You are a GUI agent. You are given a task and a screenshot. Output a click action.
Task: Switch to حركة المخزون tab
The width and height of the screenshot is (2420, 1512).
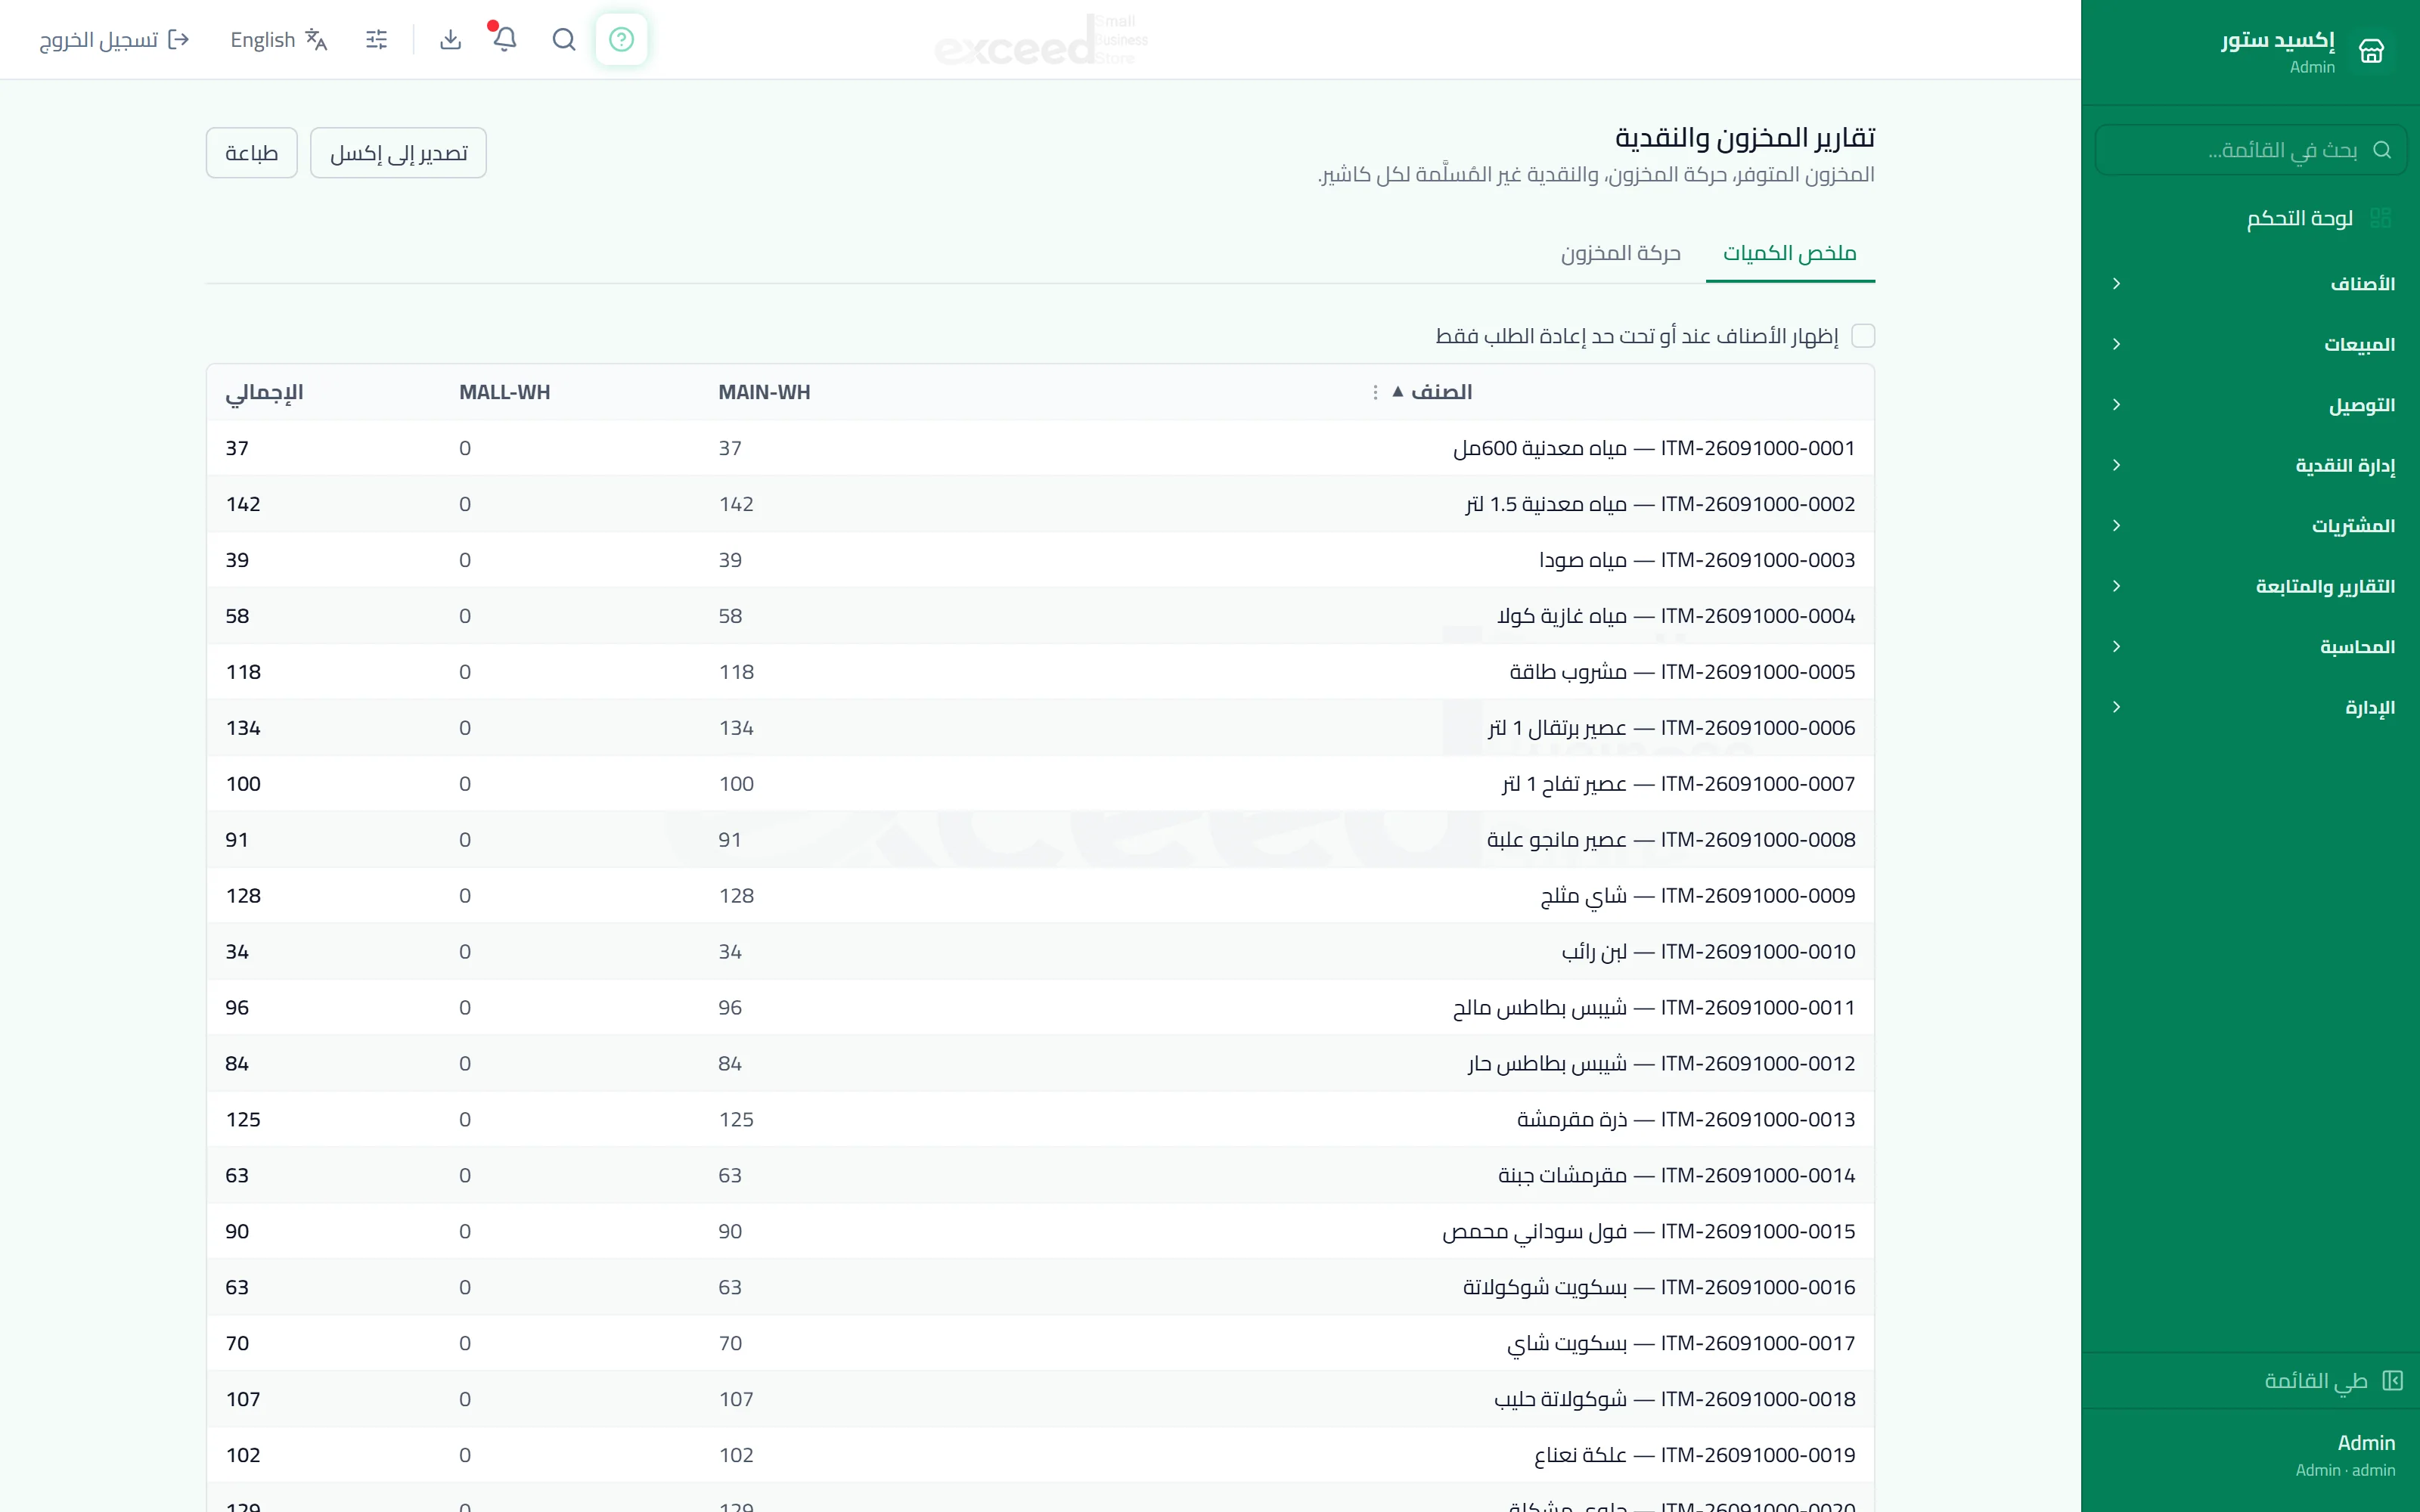point(1620,253)
